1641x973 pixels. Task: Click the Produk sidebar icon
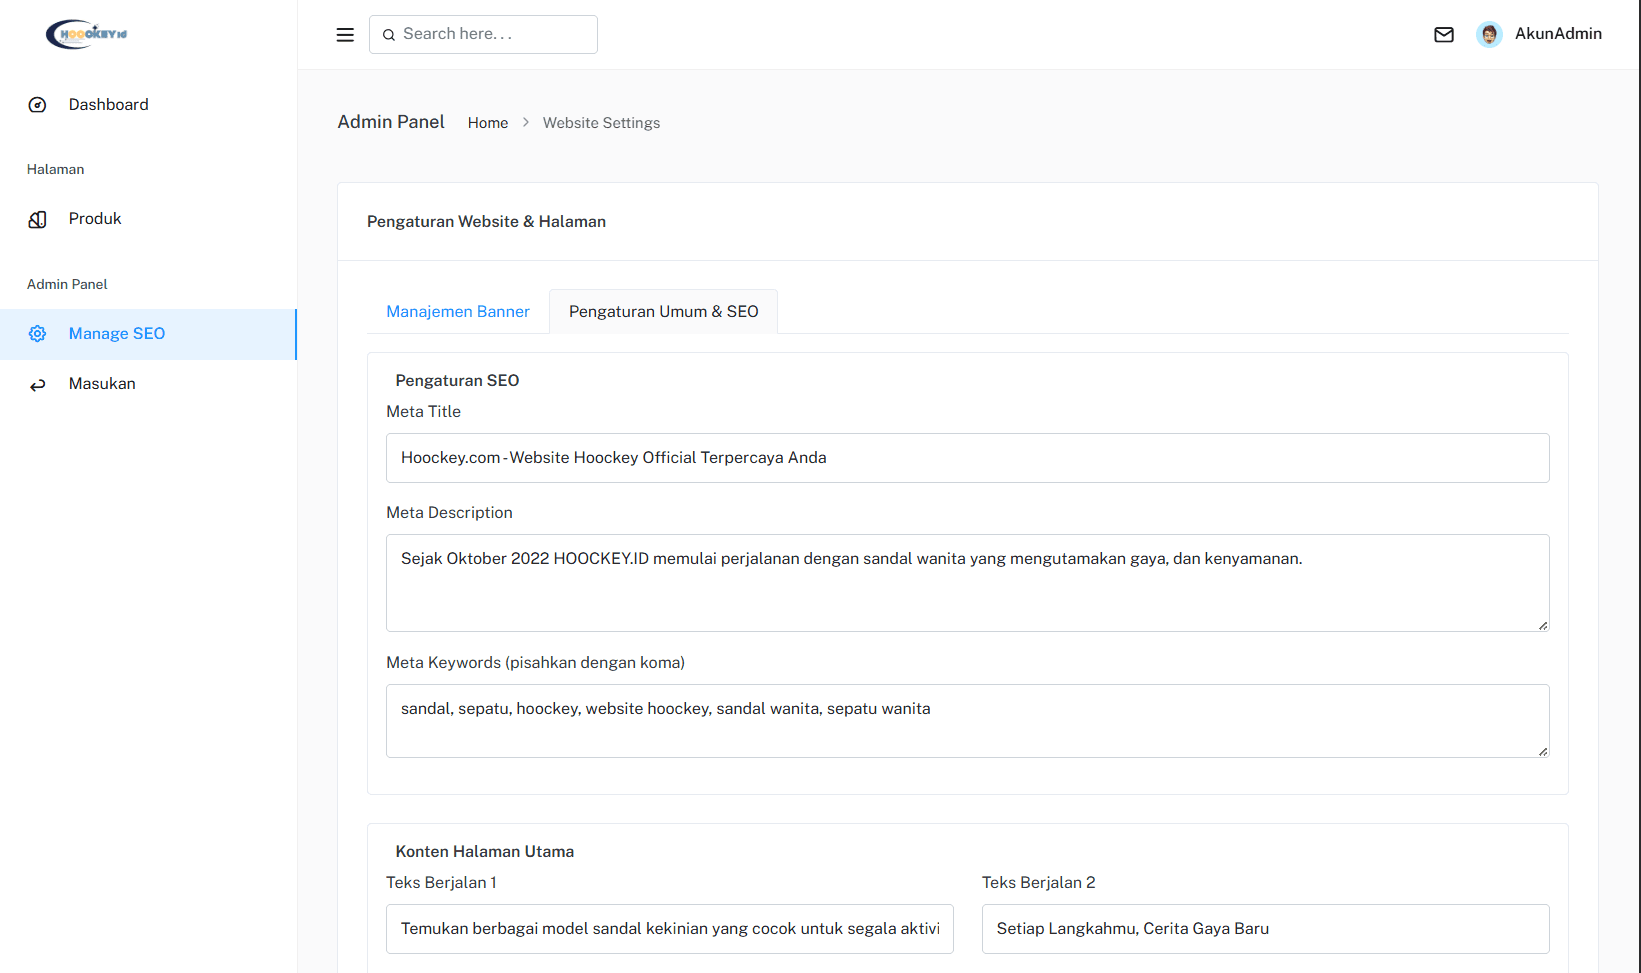(38, 219)
